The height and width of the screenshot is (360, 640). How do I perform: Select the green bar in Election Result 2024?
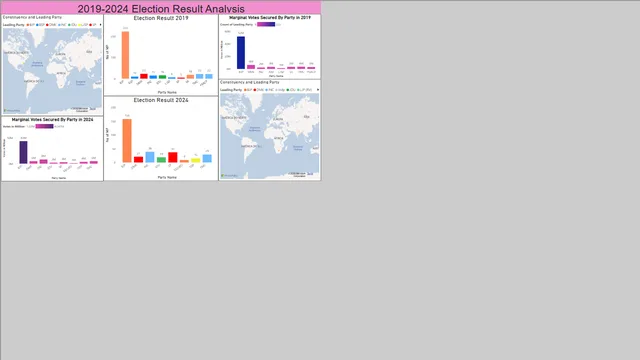coord(161,160)
